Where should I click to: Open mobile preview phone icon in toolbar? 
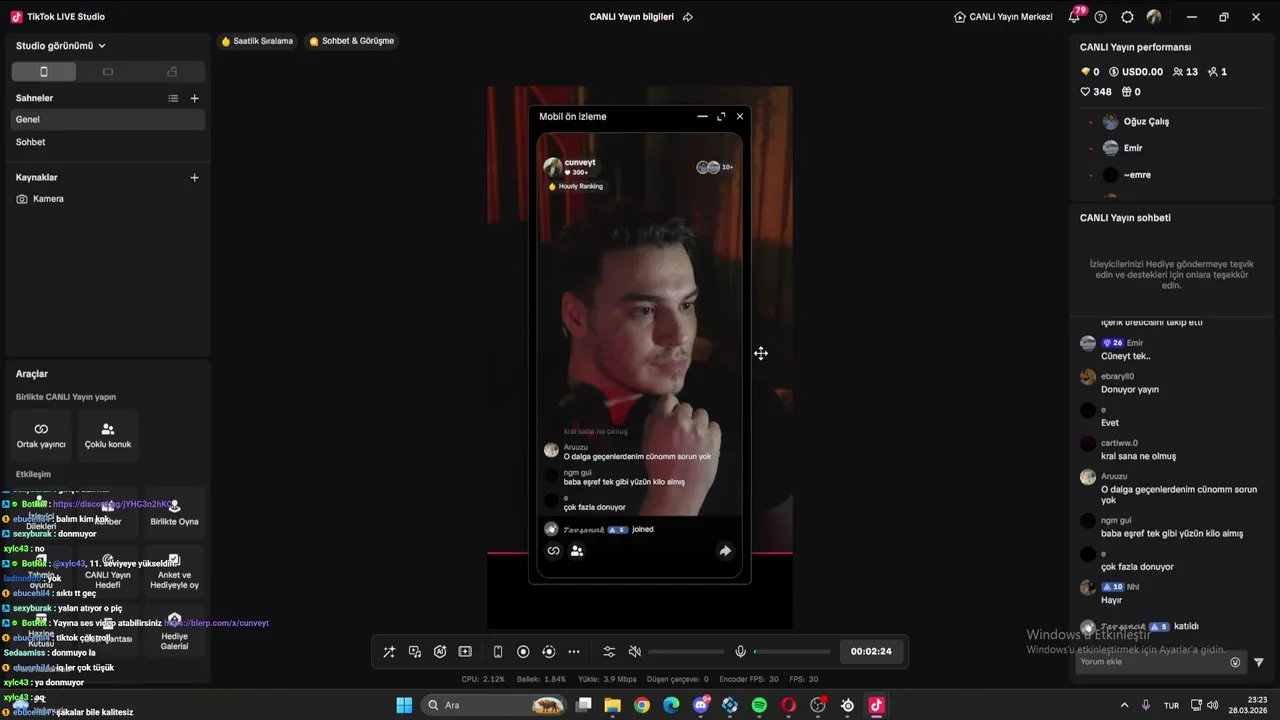(x=498, y=652)
